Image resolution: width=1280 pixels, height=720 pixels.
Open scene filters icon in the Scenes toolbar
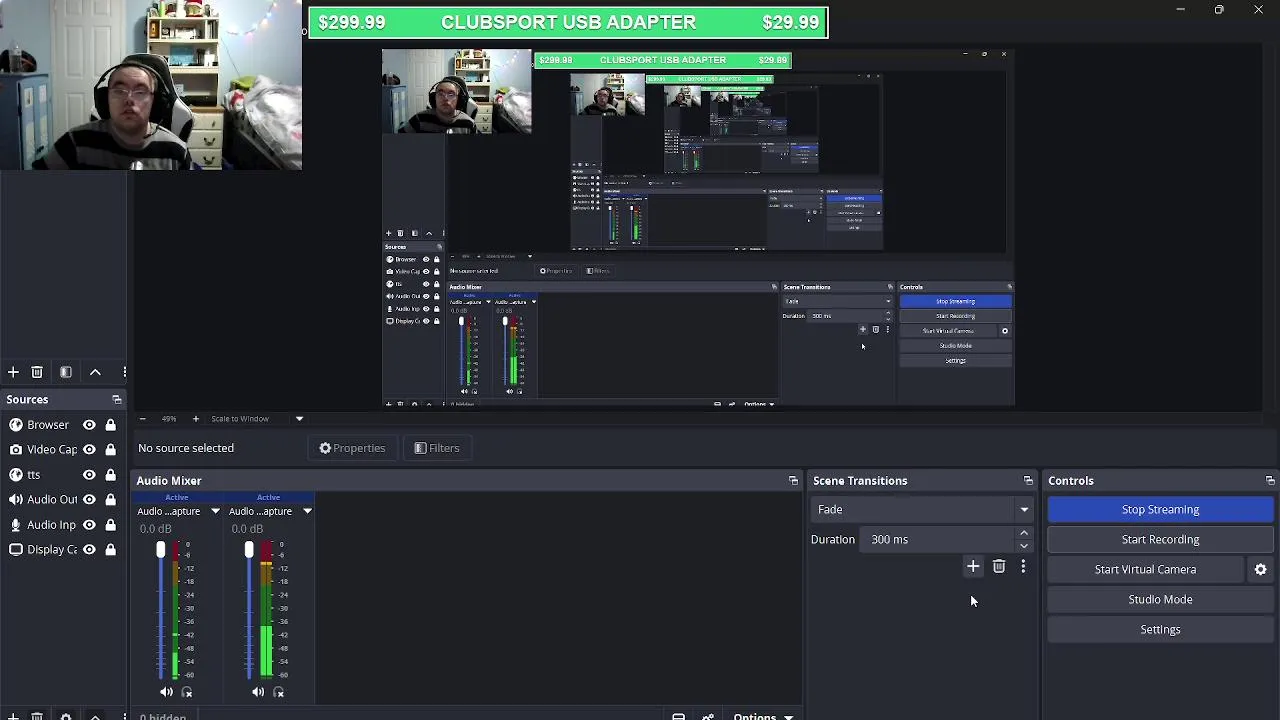[66, 372]
